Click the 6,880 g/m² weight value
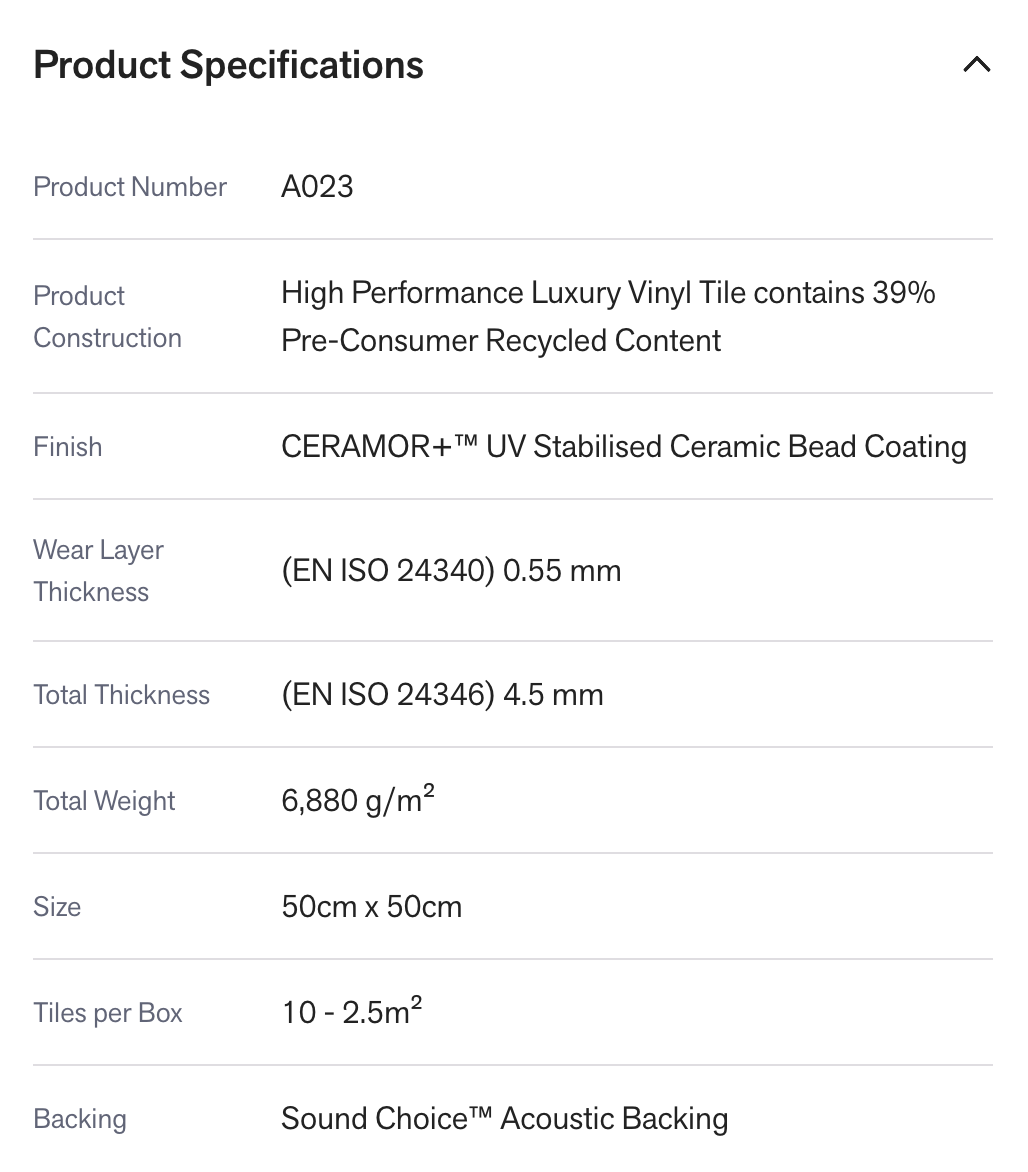The height and width of the screenshot is (1172, 1028). coord(358,801)
